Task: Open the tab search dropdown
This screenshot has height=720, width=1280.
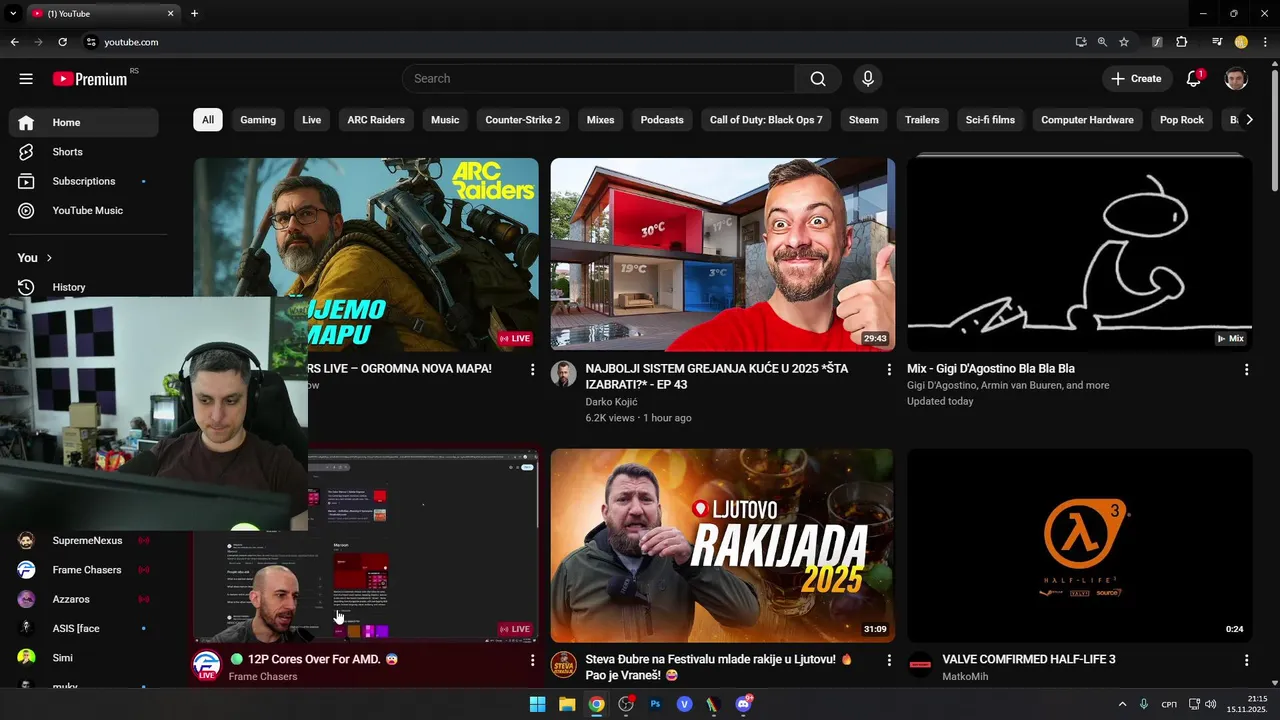Action: point(13,13)
